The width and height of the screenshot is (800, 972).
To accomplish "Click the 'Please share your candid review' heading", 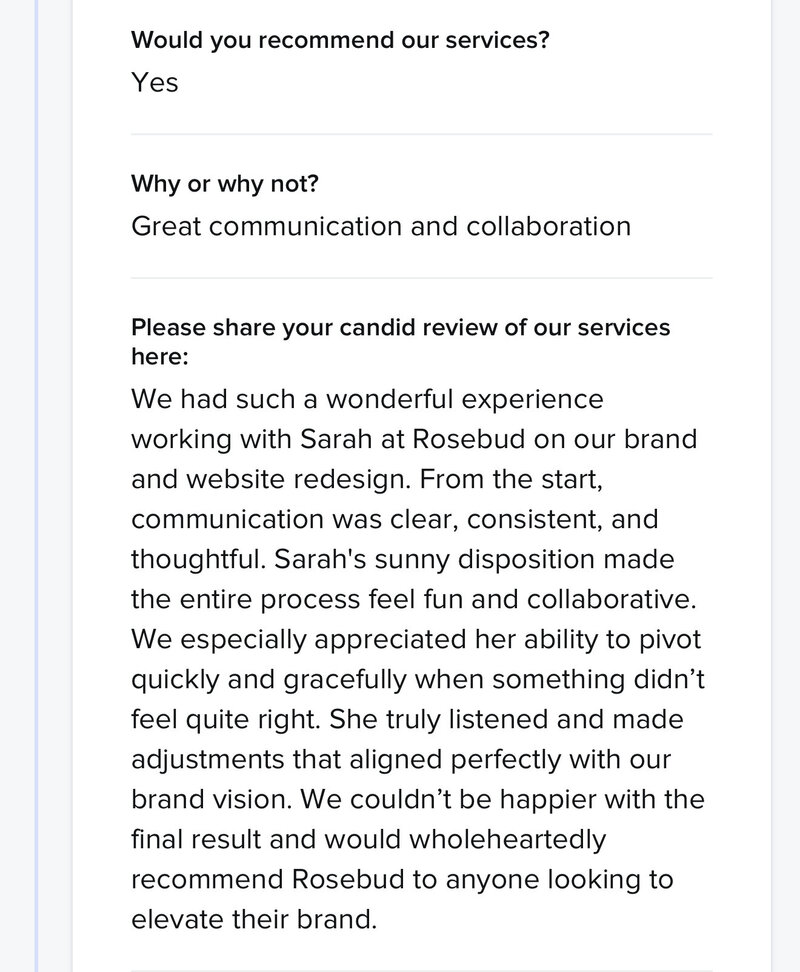I will (400, 327).
